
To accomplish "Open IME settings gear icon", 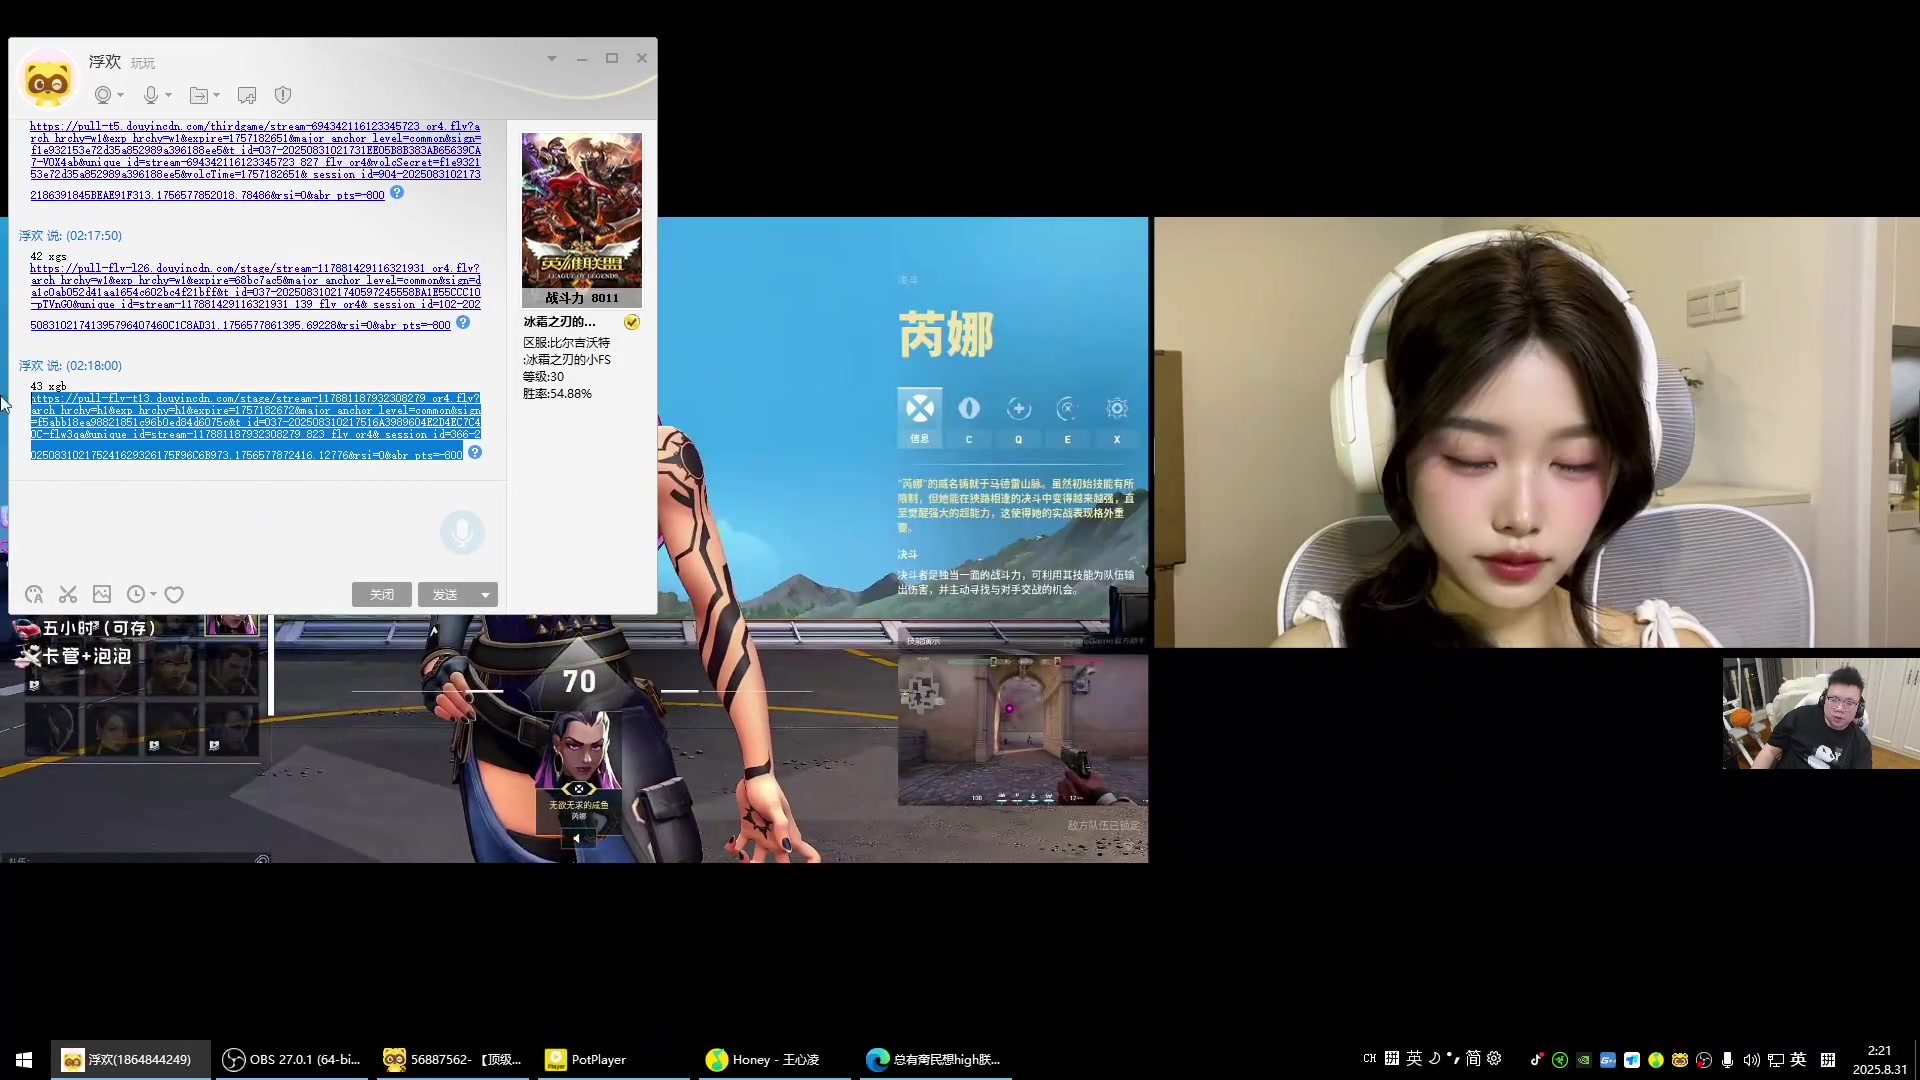I will (1494, 1058).
